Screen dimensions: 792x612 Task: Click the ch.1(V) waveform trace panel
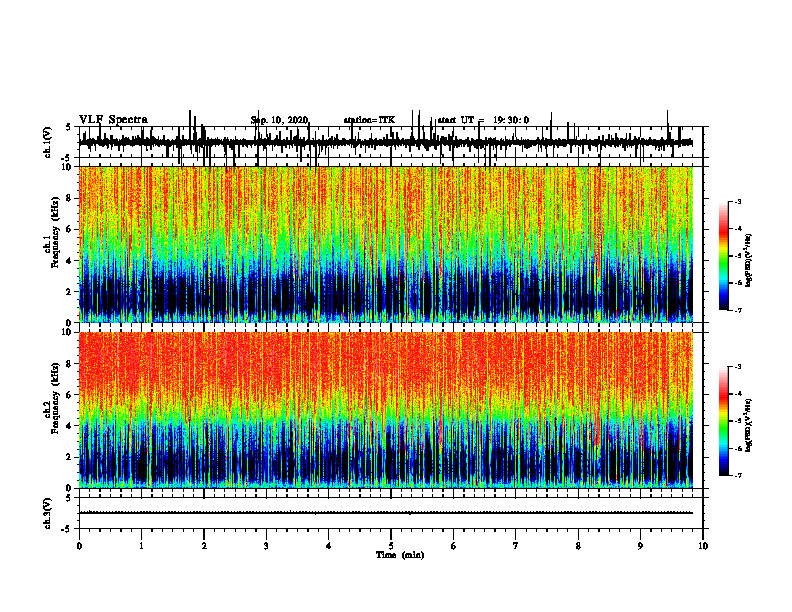click(x=391, y=142)
